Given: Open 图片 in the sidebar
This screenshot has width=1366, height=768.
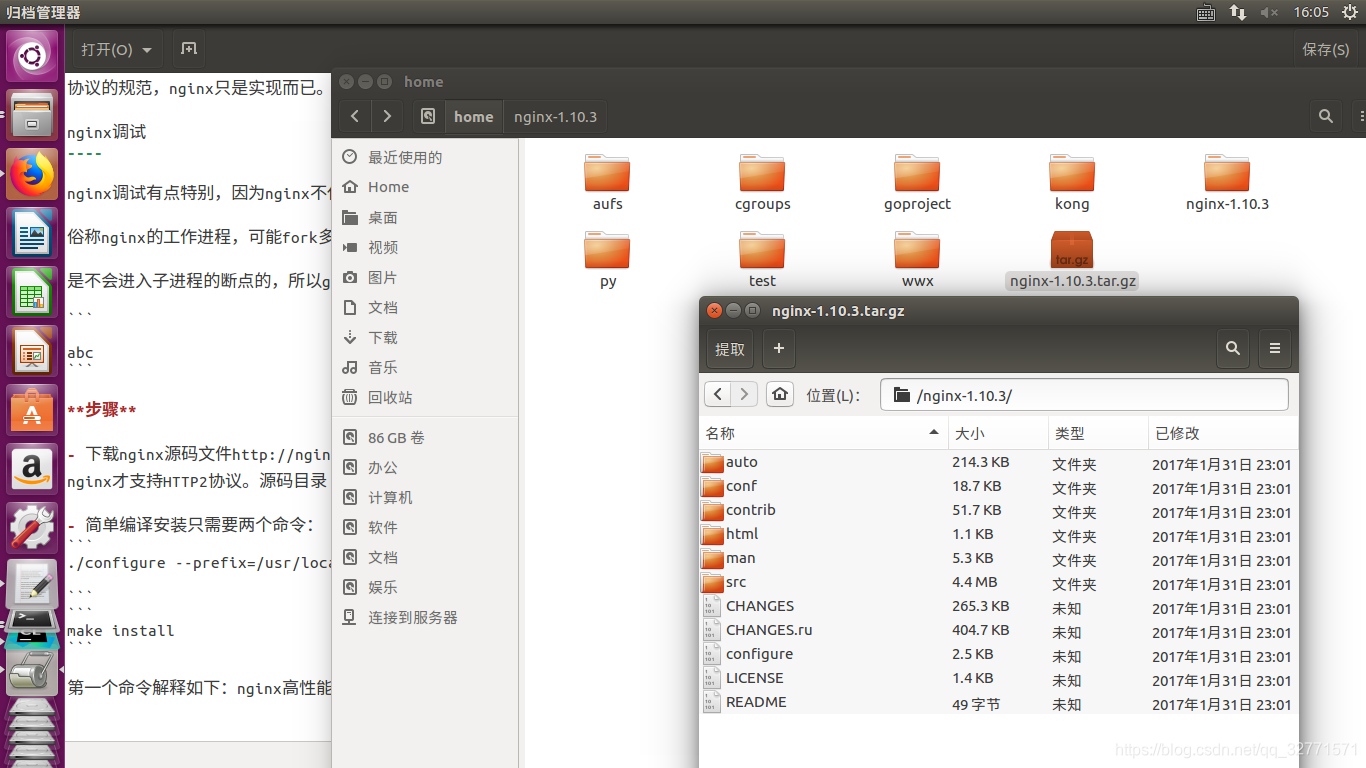Looking at the screenshot, I should coord(383,277).
